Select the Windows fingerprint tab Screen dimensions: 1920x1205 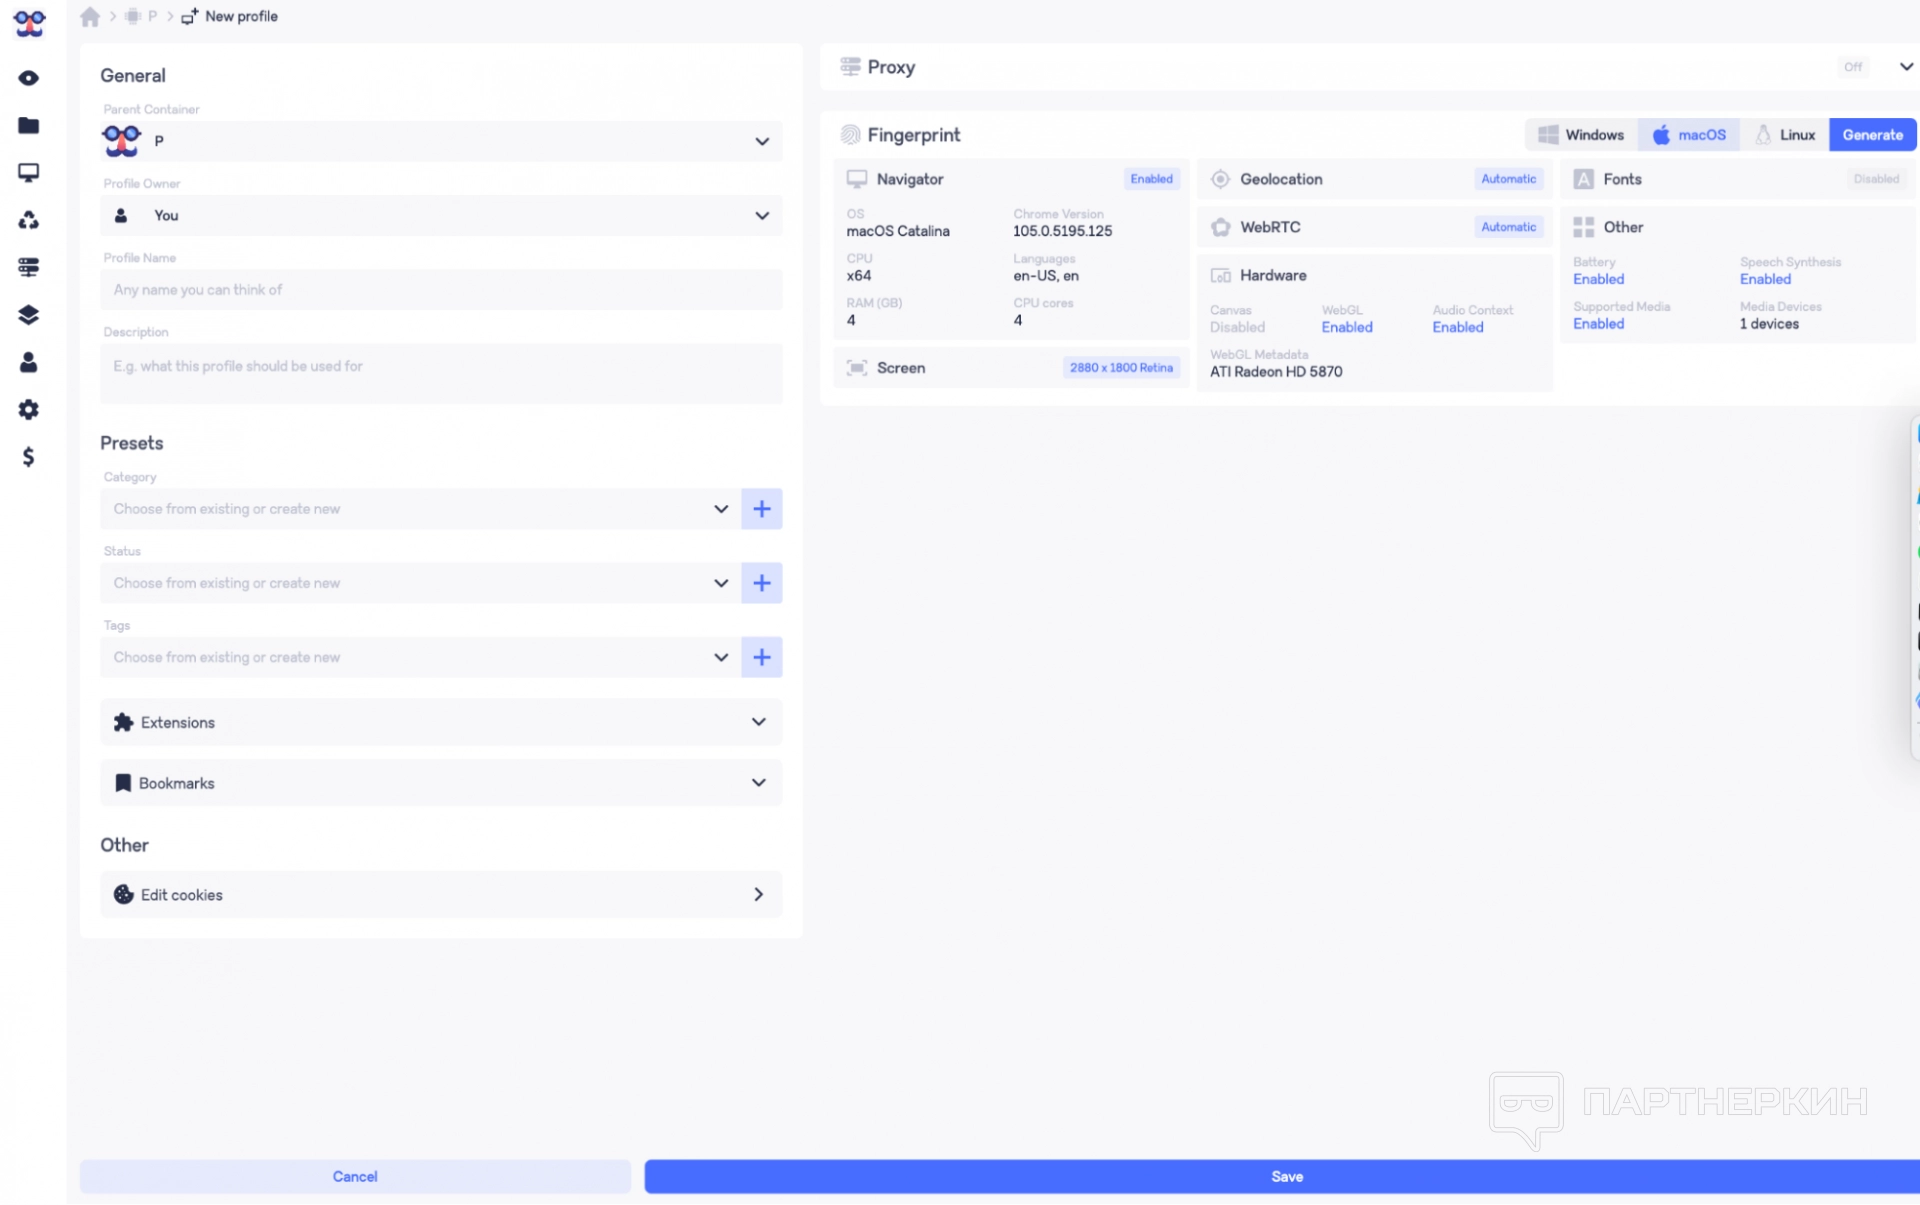coord(1581,135)
